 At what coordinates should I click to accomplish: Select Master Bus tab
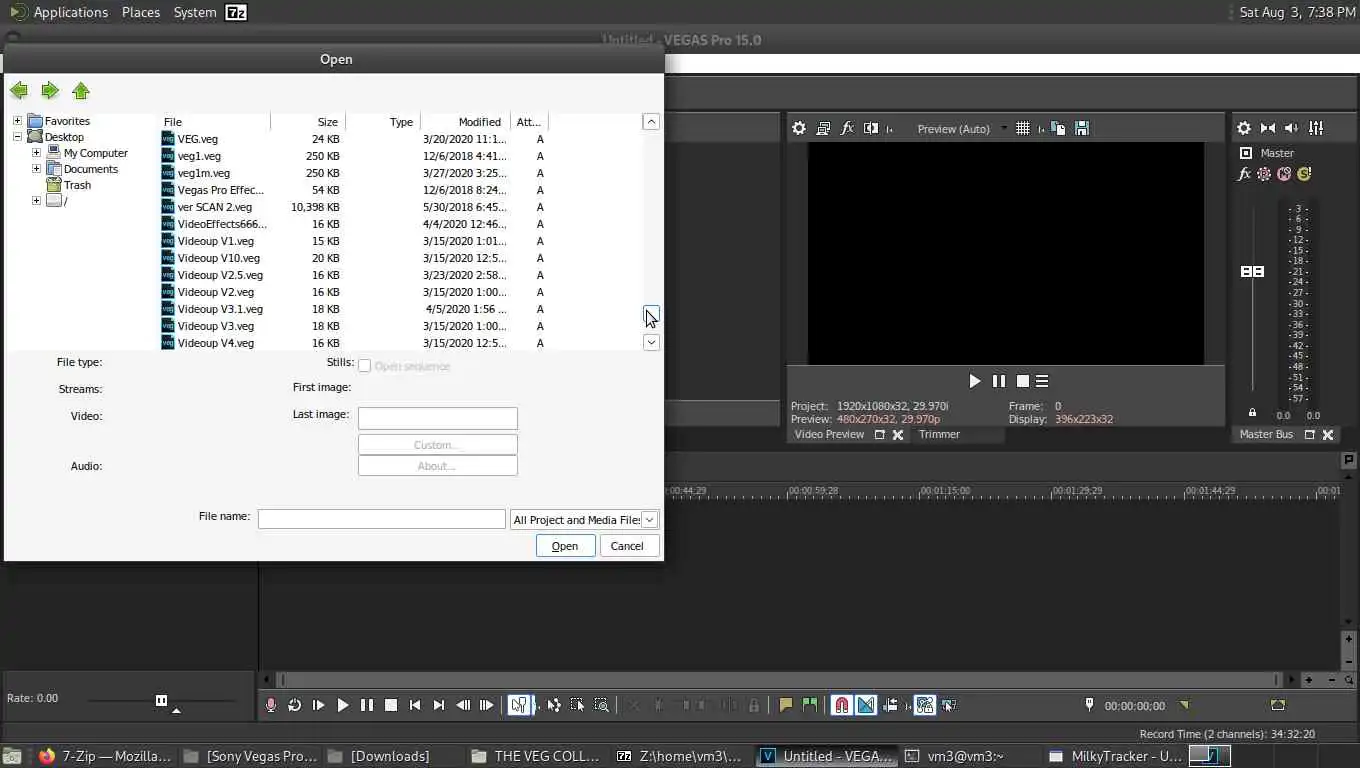coord(1266,434)
